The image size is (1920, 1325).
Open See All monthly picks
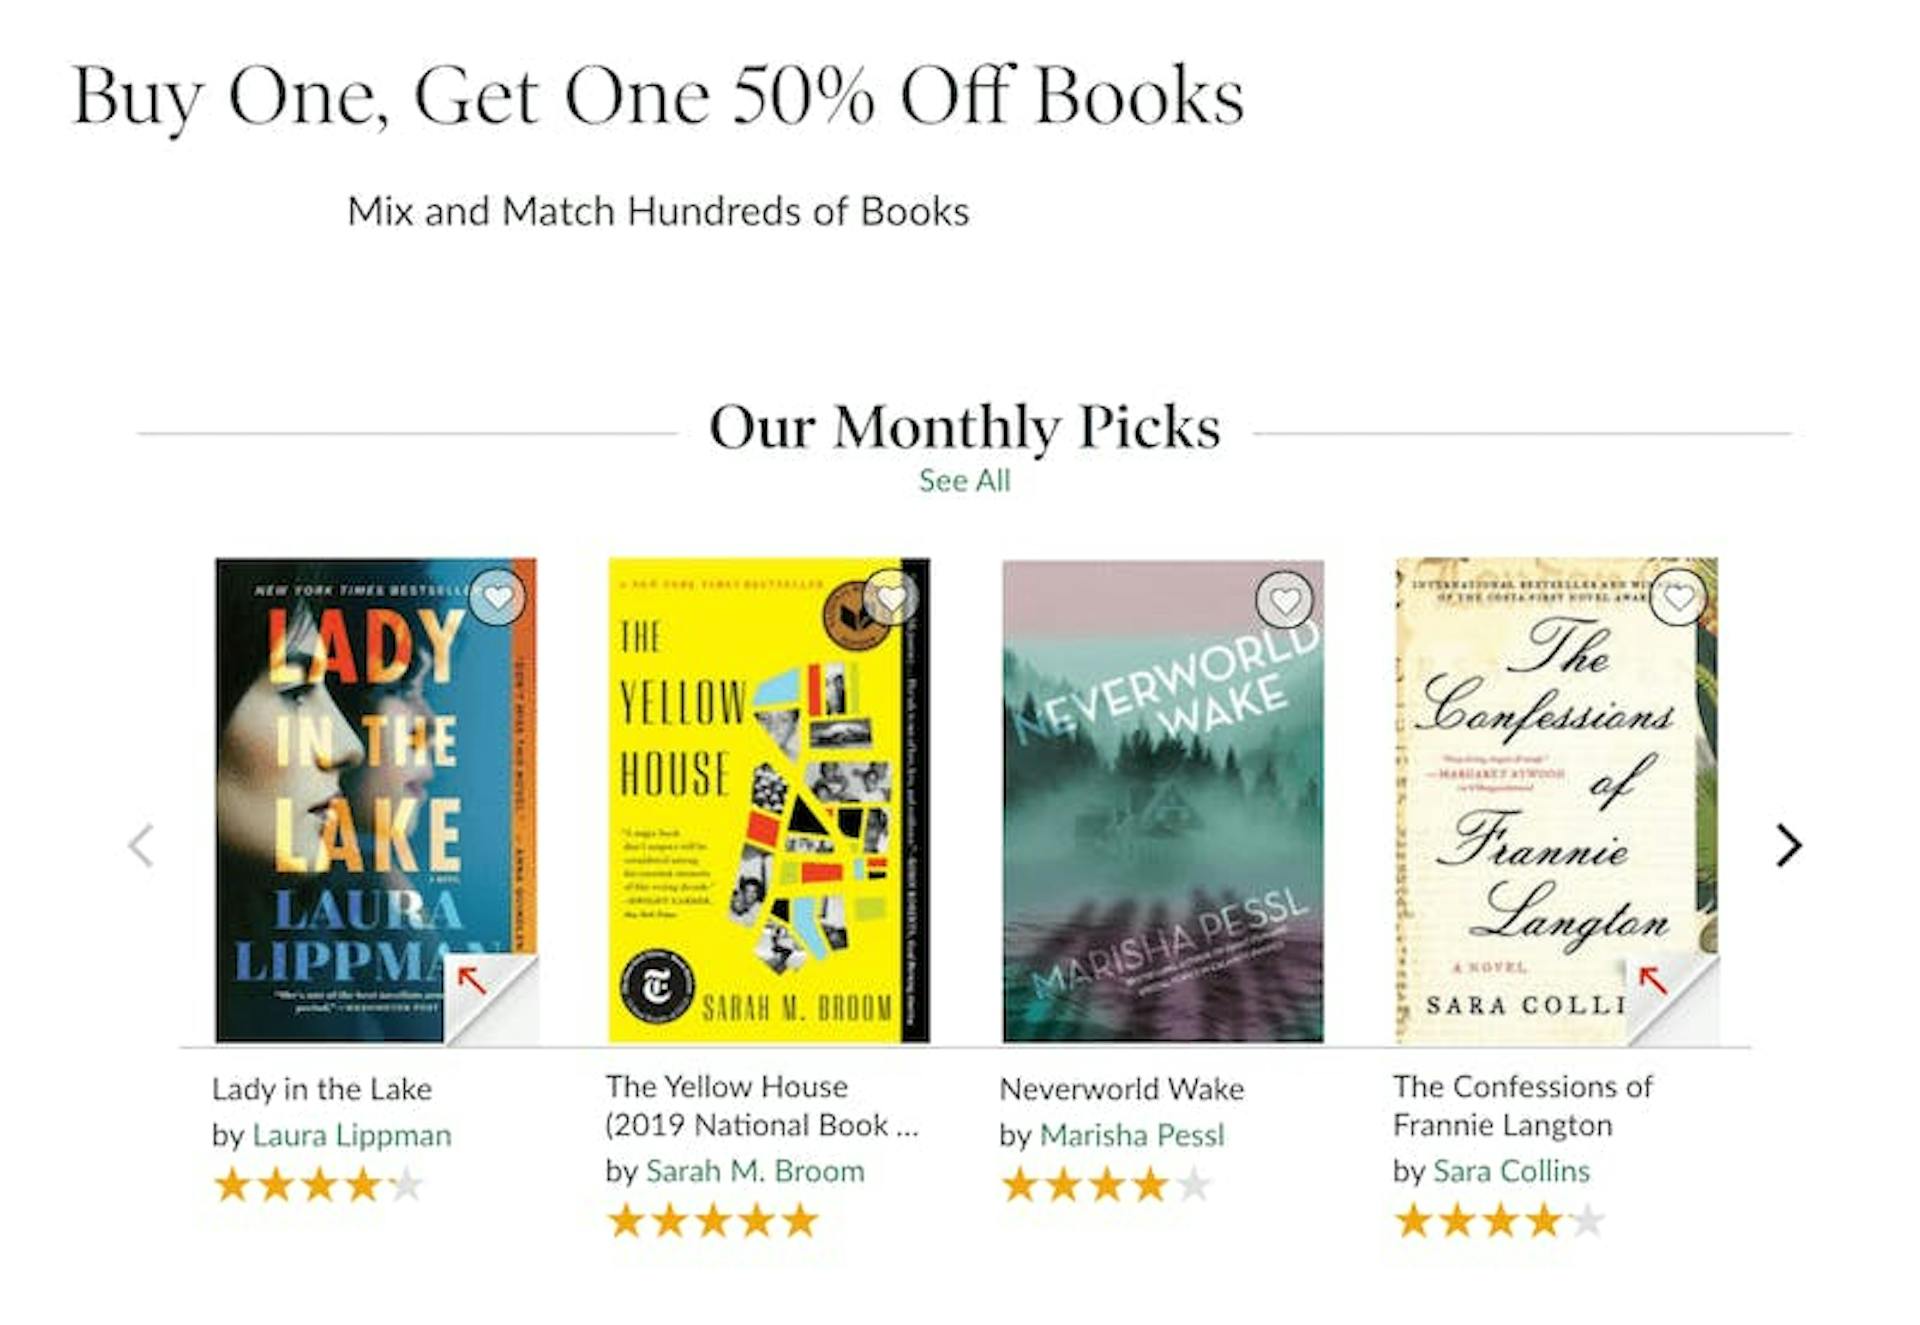tap(964, 481)
